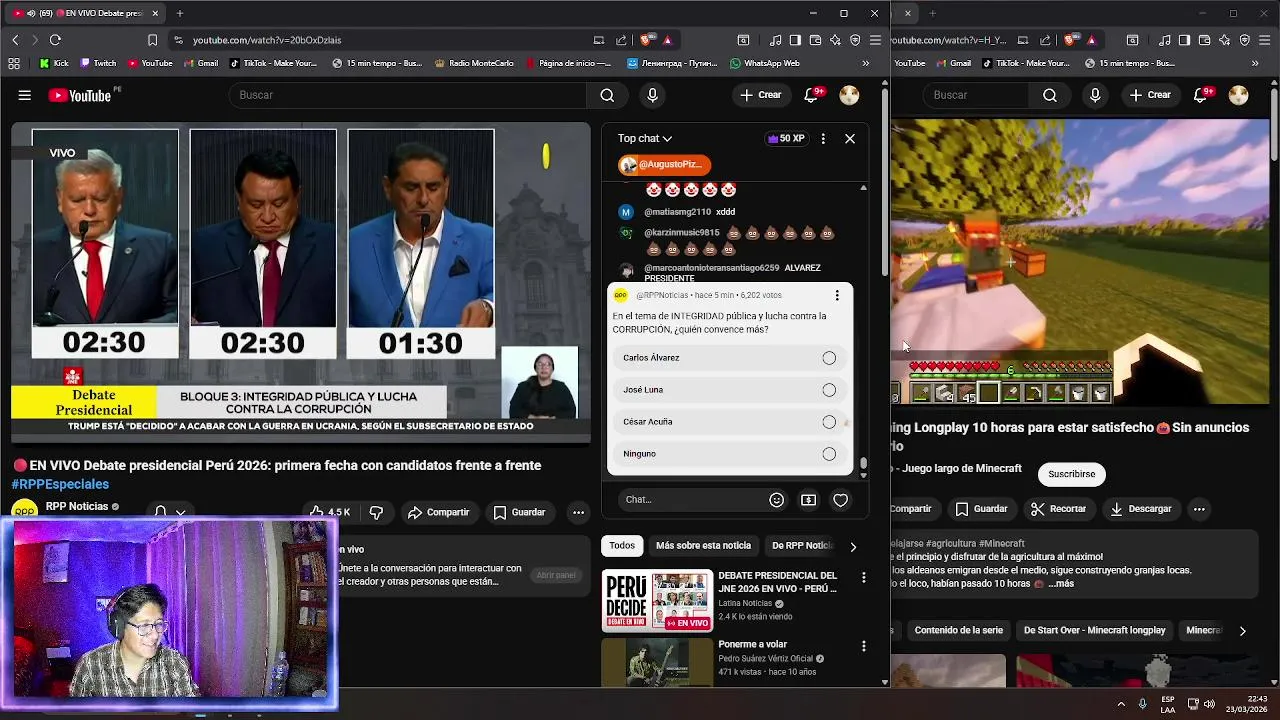Open options for Ponerme a volar video
Screen dimensions: 1280x720
coord(863,647)
